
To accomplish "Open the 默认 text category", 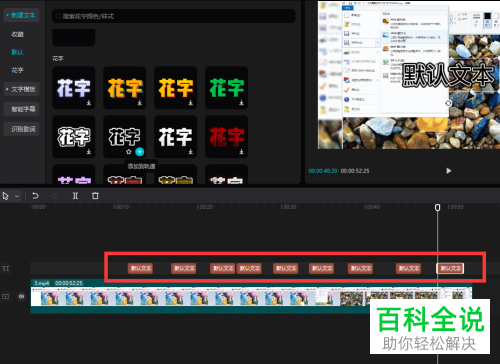I will click(17, 52).
